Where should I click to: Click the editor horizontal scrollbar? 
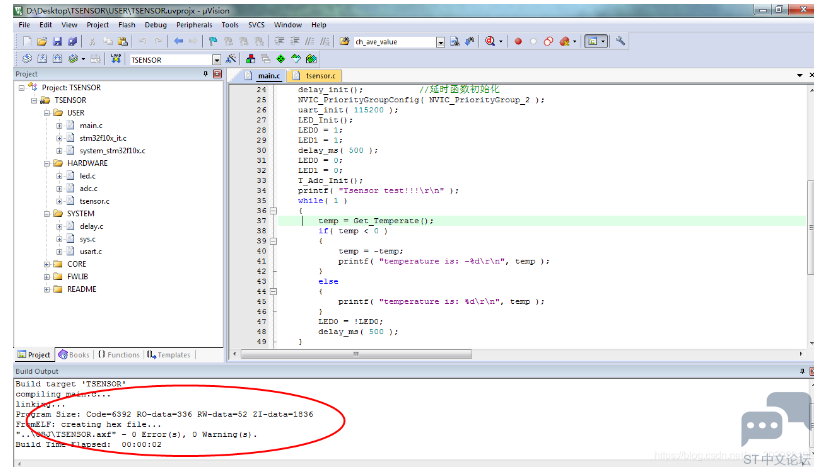tap(517, 354)
